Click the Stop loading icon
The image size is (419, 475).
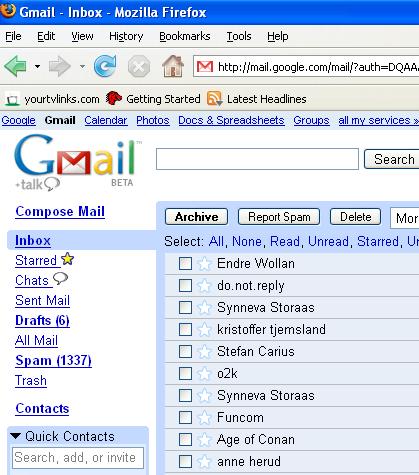(x=139, y=66)
